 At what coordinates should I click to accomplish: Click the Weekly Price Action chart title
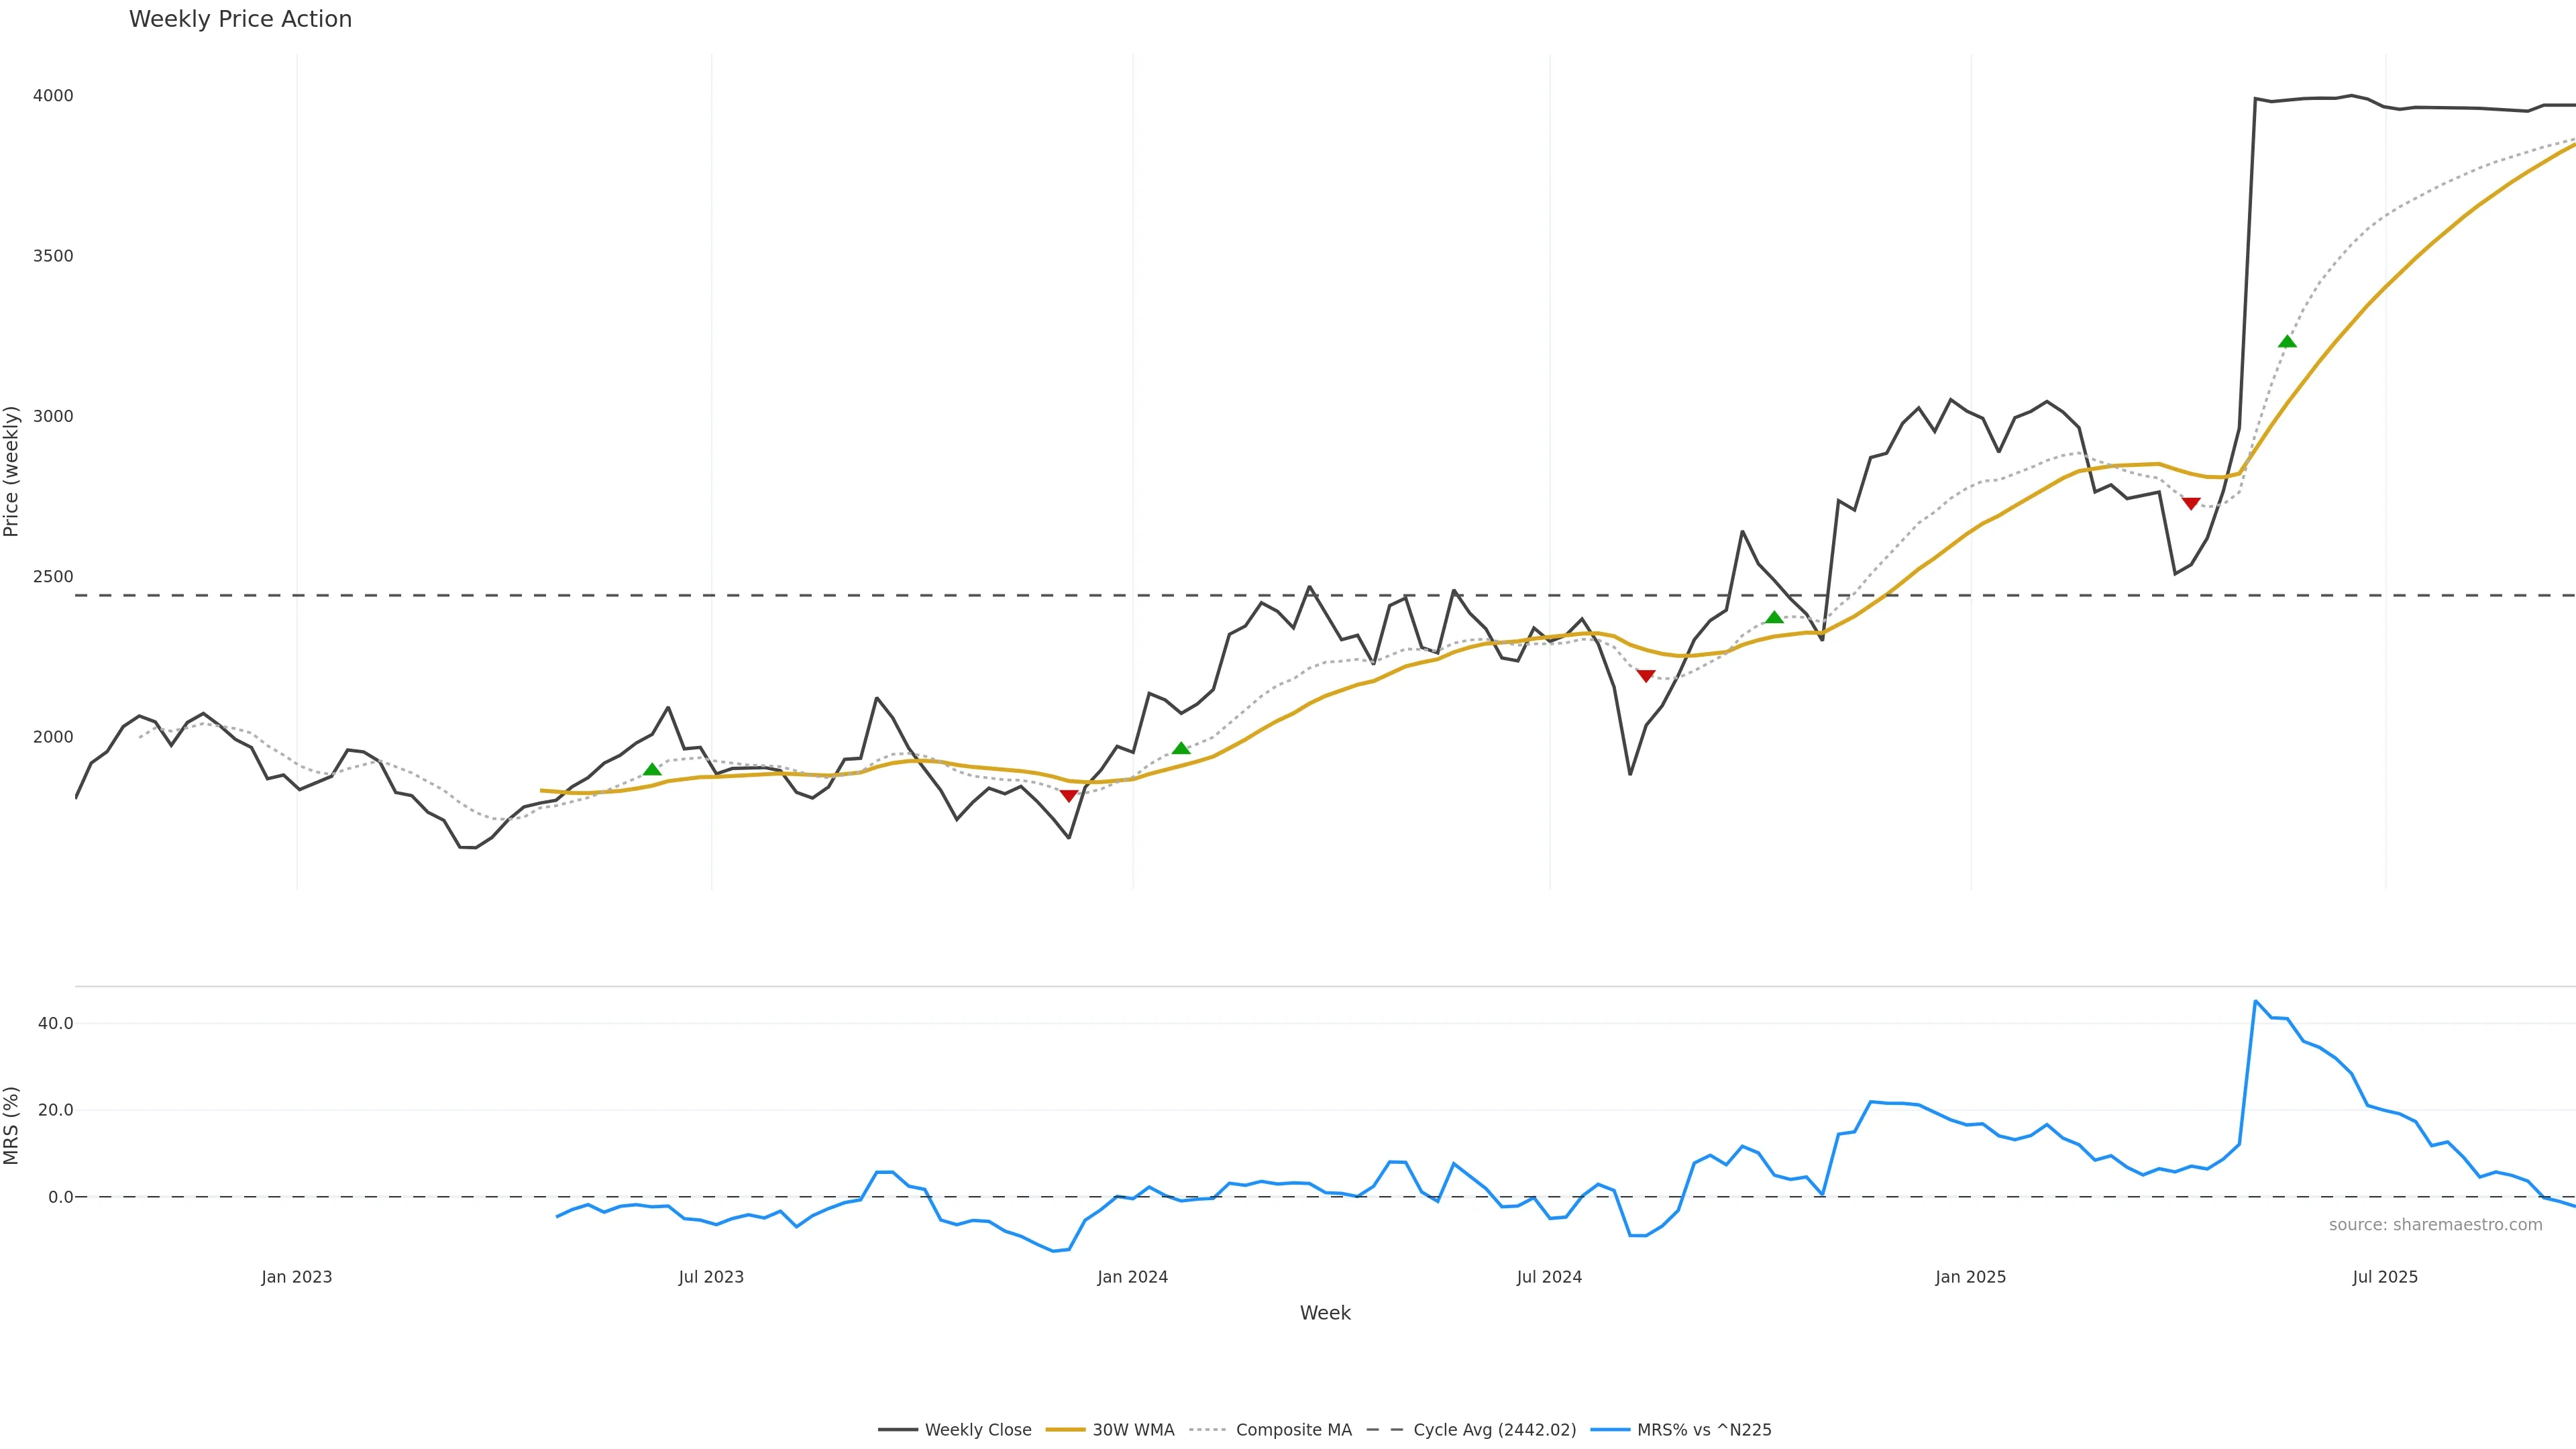(240, 19)
